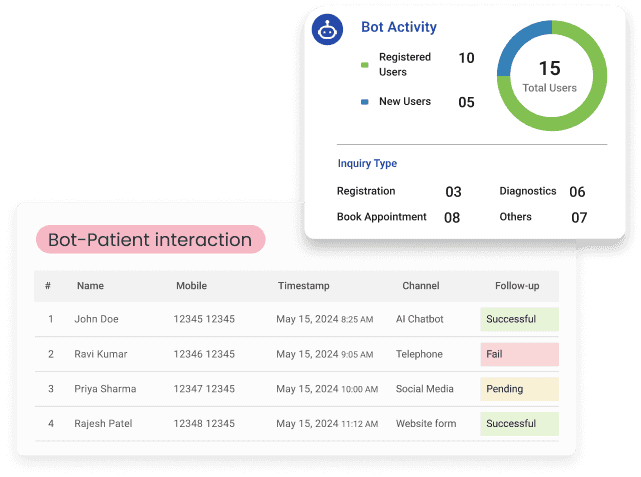This screenshot has height=477, width=641.
Task: Click the Registration inquiry count 03
Action: point(453,191)
